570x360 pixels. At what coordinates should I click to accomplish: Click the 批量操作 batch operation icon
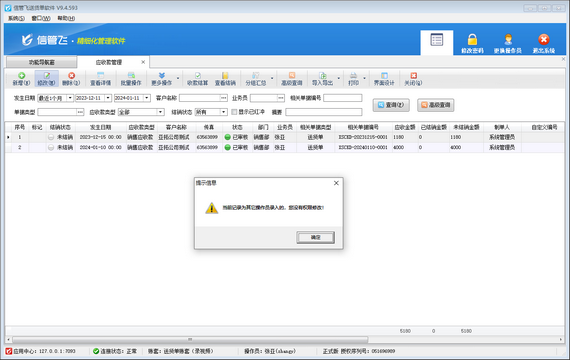[131, 76]
